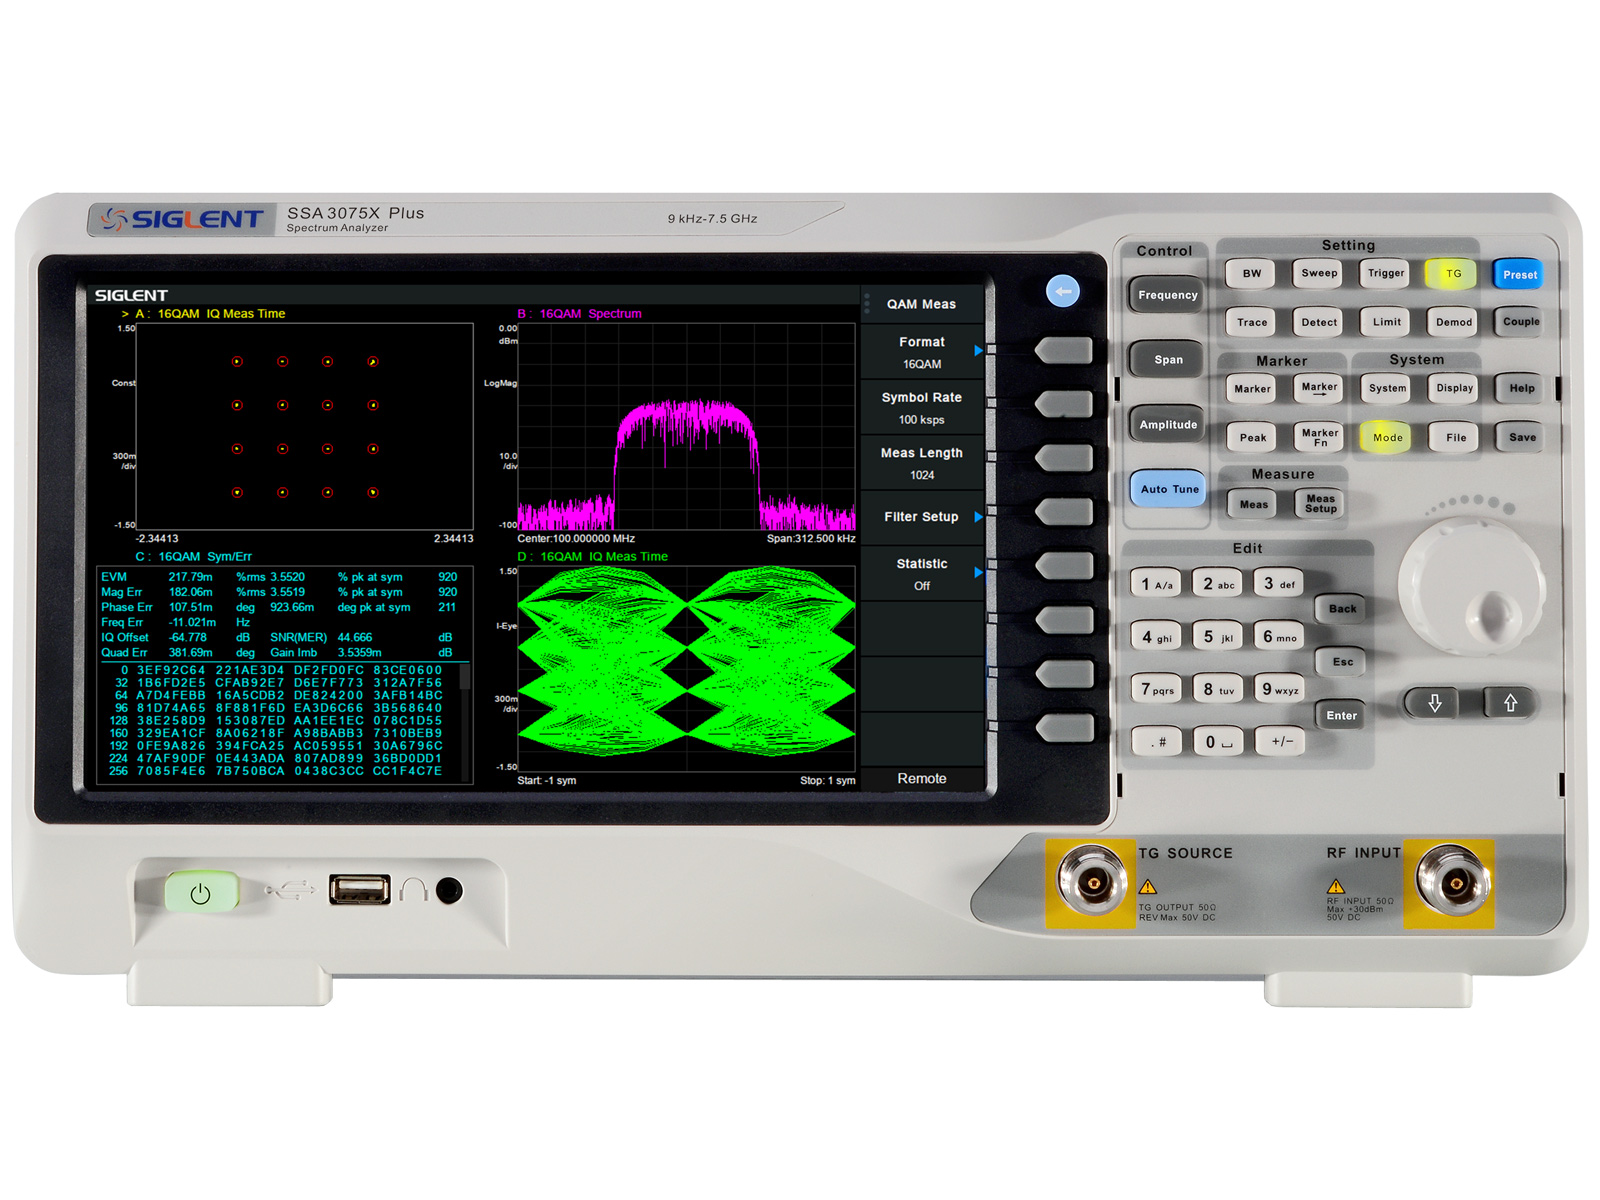Select window C 16QAM Sym/Err
Screen dimensions: 1600x1200
pos(193,557)
